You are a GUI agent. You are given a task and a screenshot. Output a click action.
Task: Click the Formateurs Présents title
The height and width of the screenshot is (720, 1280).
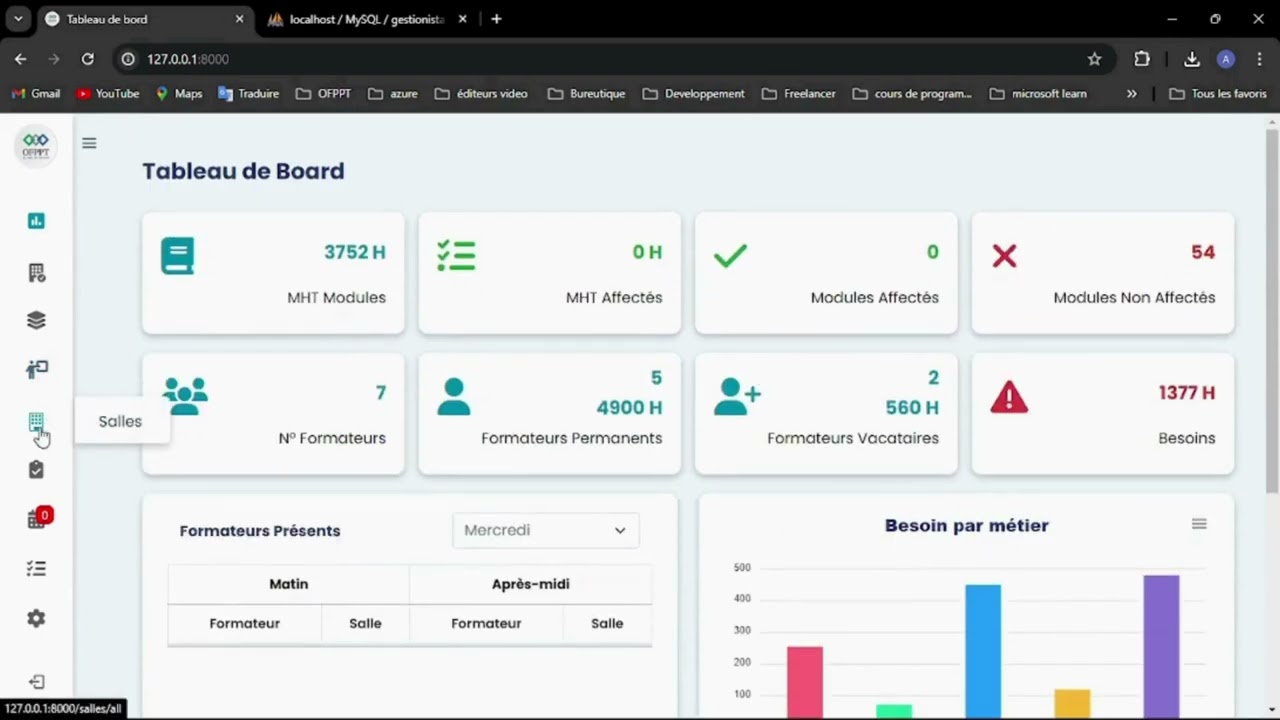(x=260, y=531)
